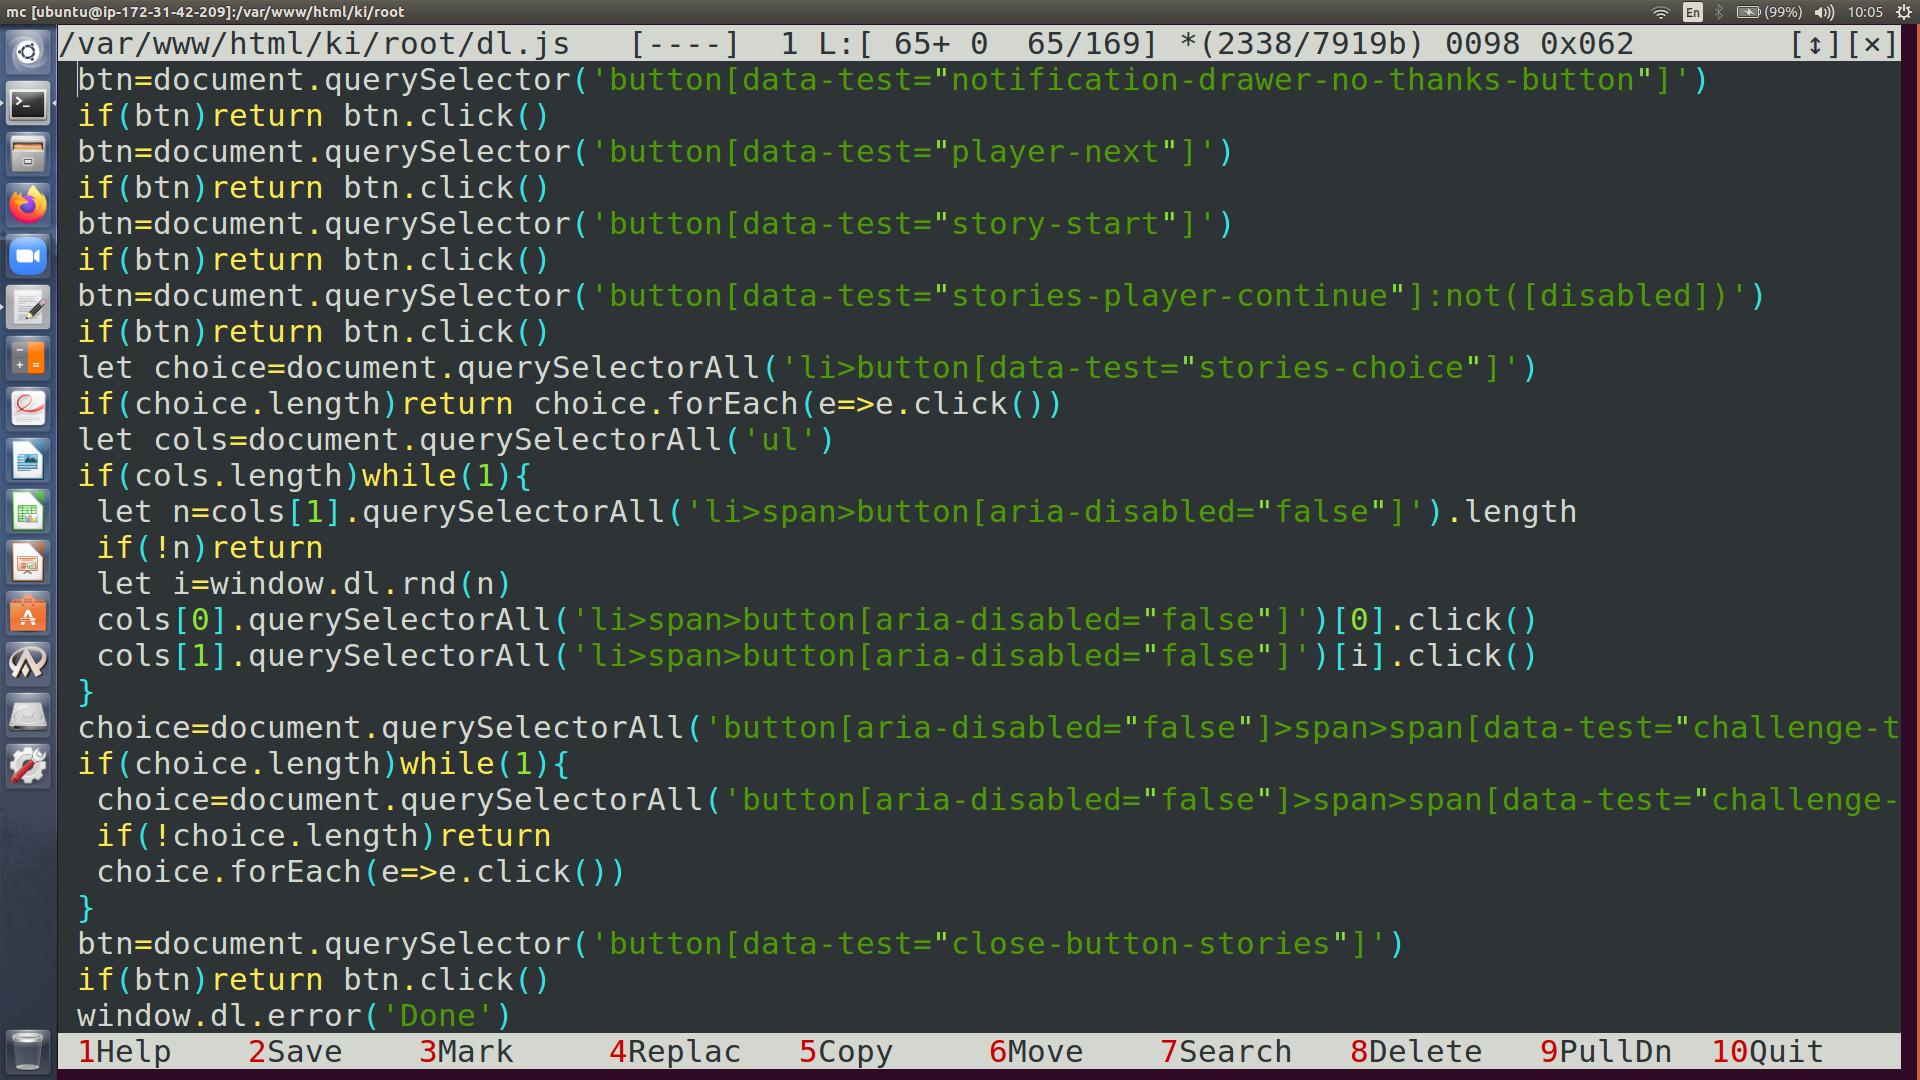Open the Trash in the dock
1920x1080 pixels.
point(28,1050)
